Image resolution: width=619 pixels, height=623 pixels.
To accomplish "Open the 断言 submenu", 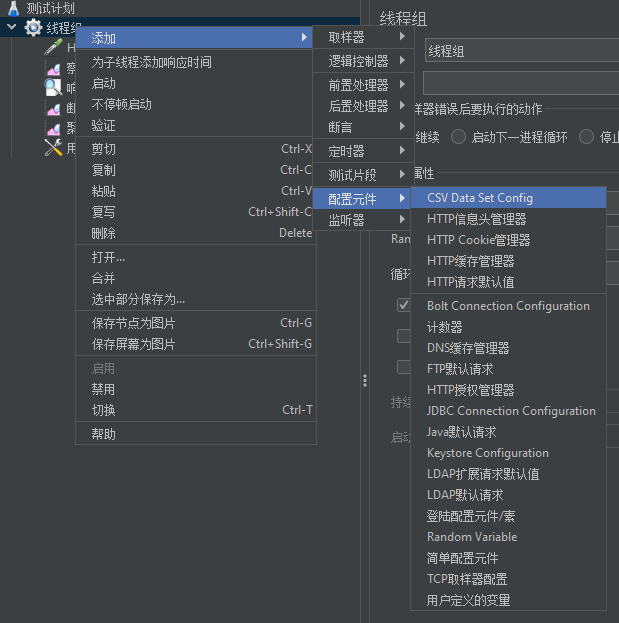I will pos(364,127).
